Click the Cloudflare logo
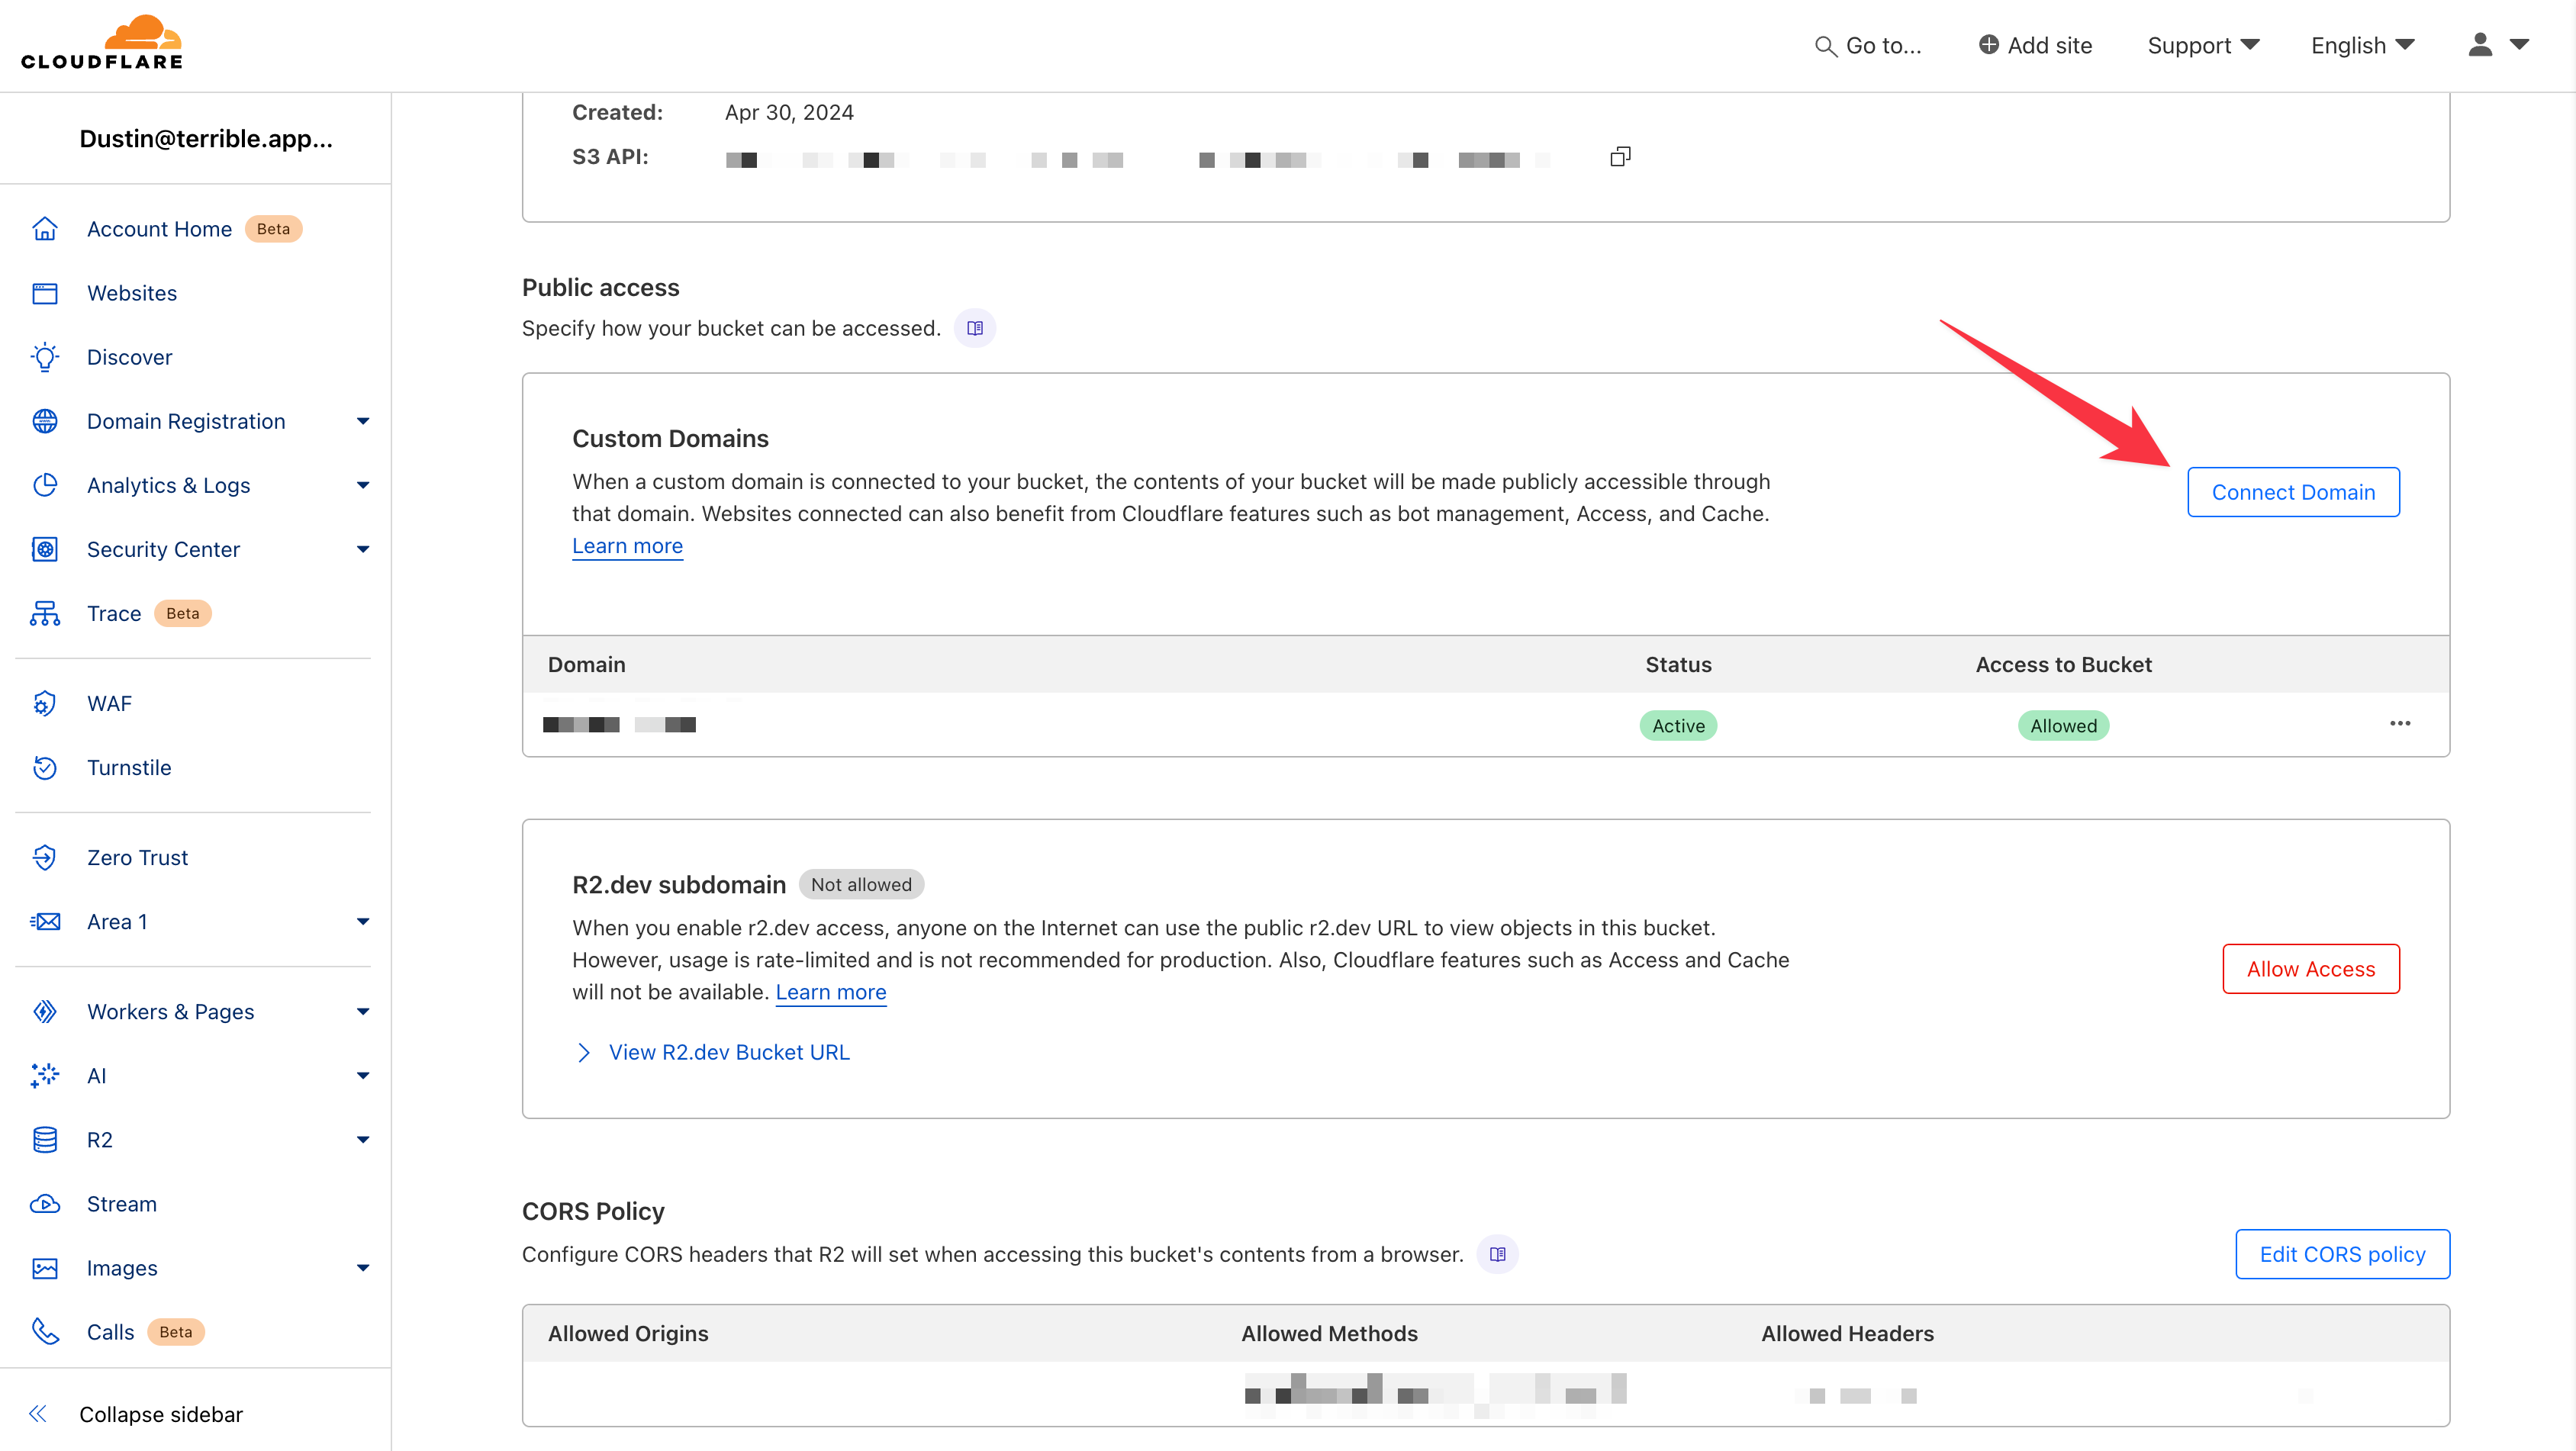 [102, 42]
